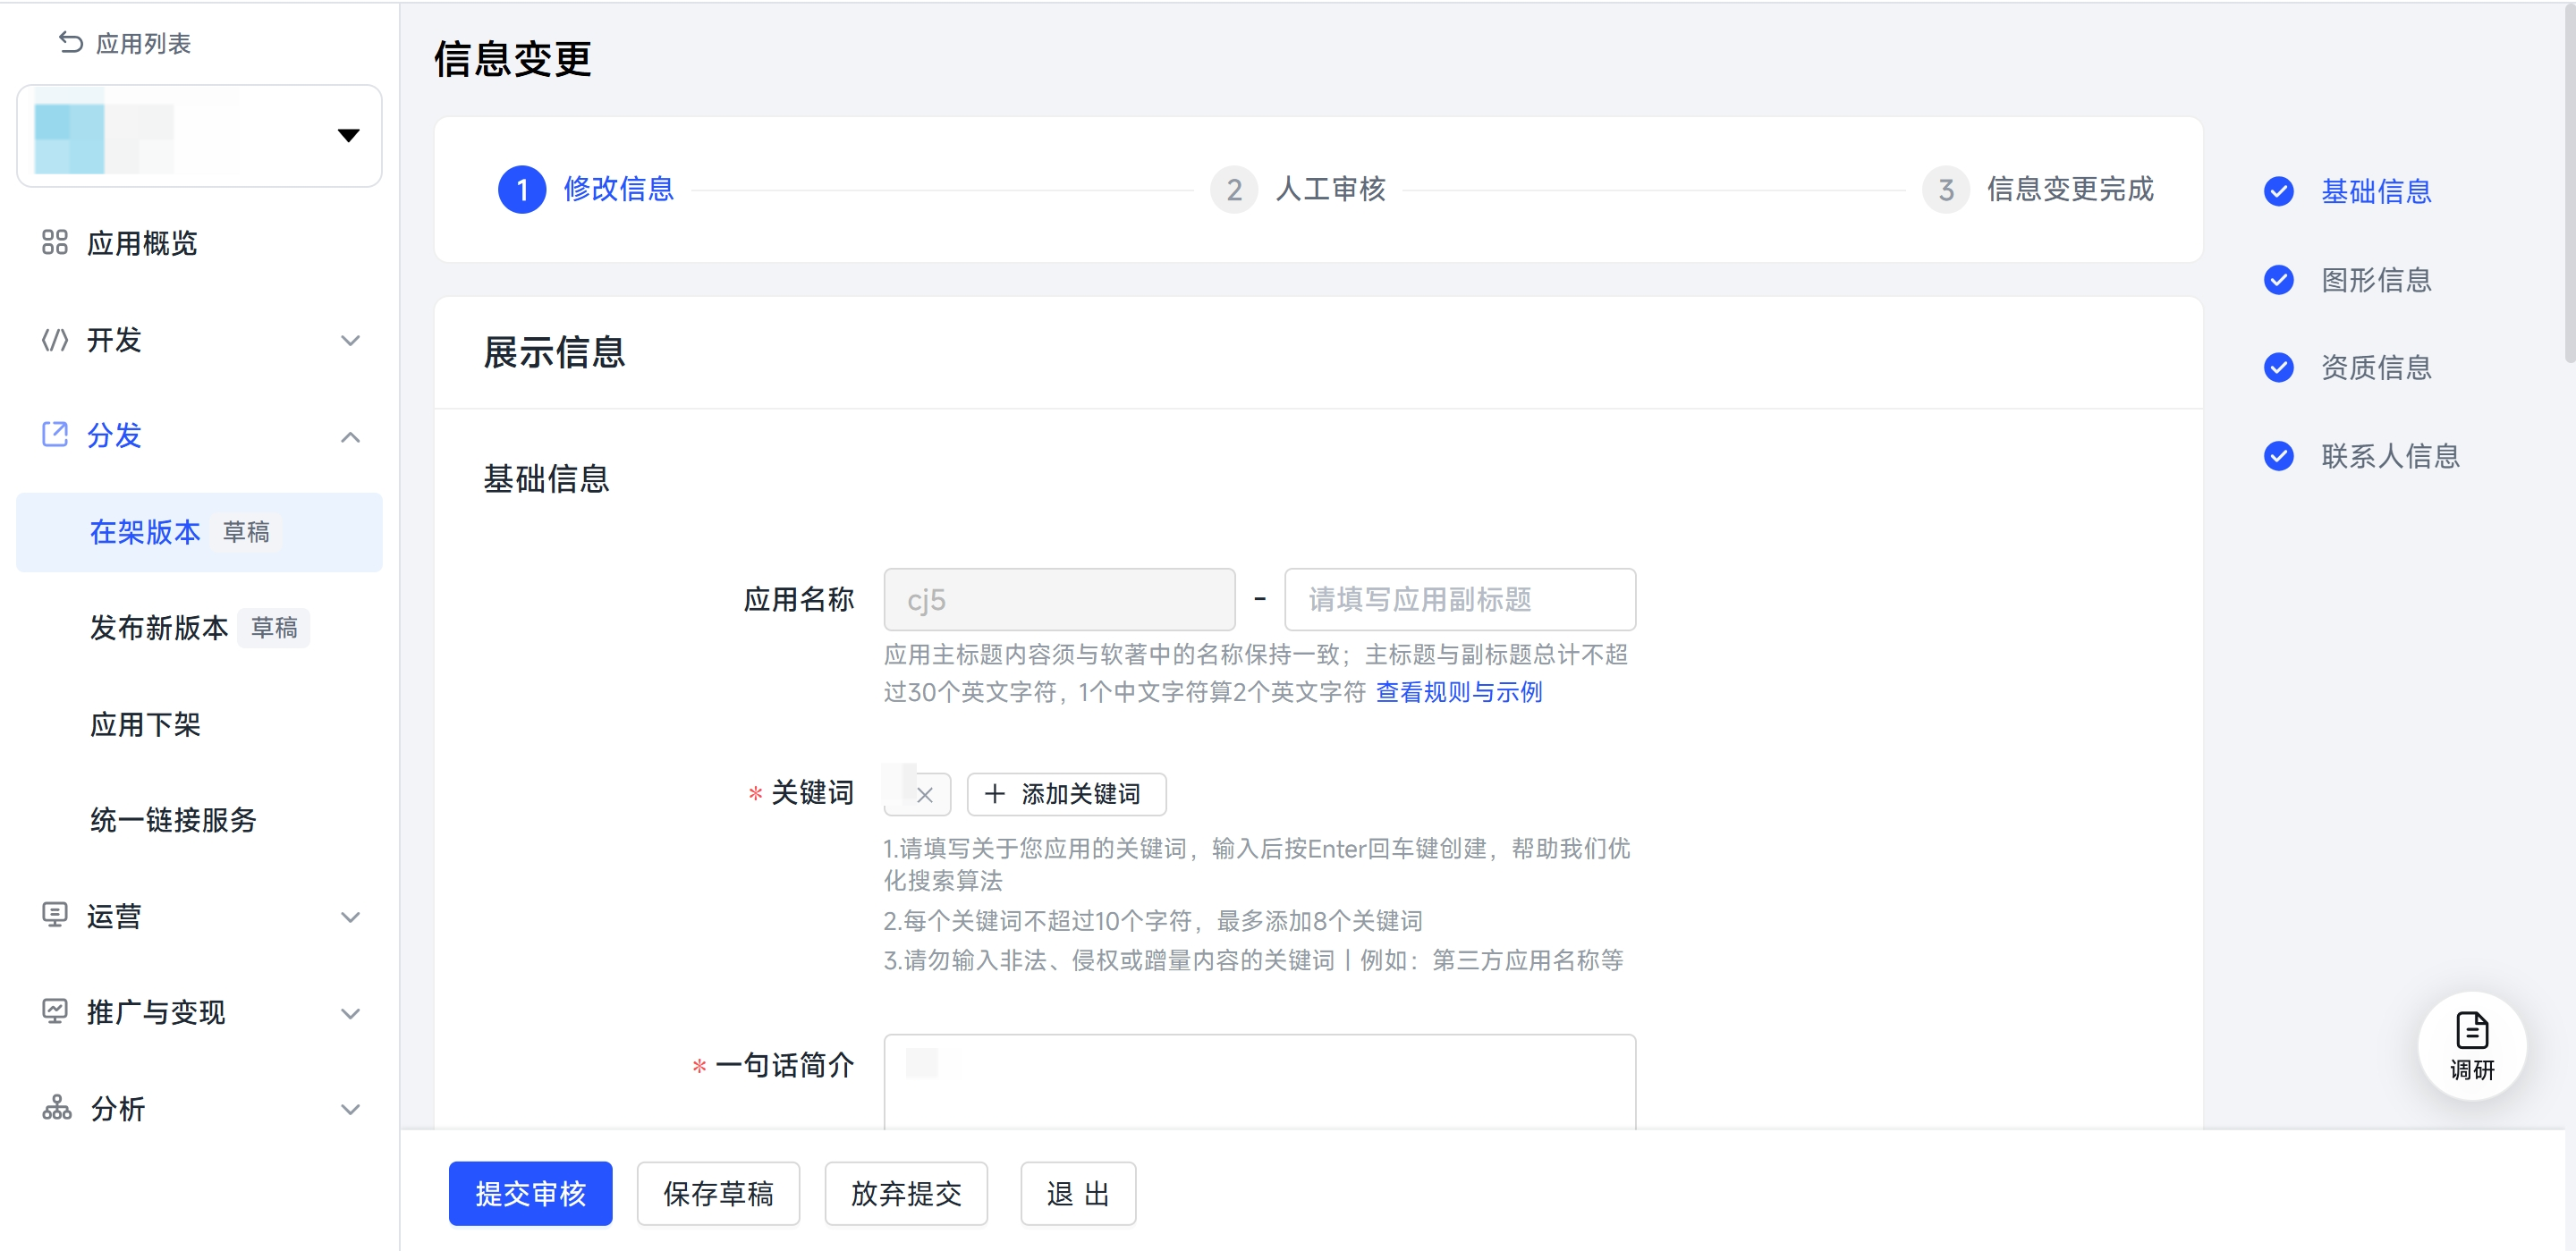Viewport: 2576px width, 1251px height.
Task: Click 保存草稿 button
Action: coord(718,1193)
